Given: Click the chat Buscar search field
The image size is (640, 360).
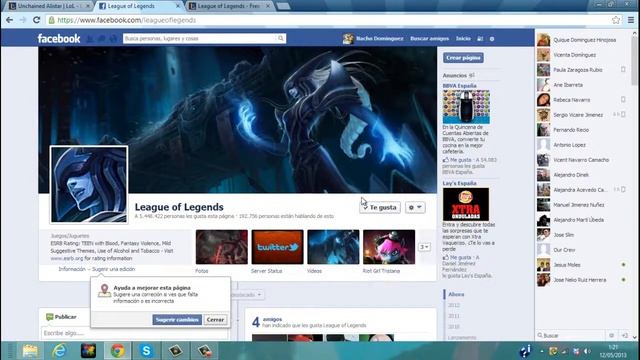Looking at the screenshot, I should pyautogui.click(x=571, y=336).
